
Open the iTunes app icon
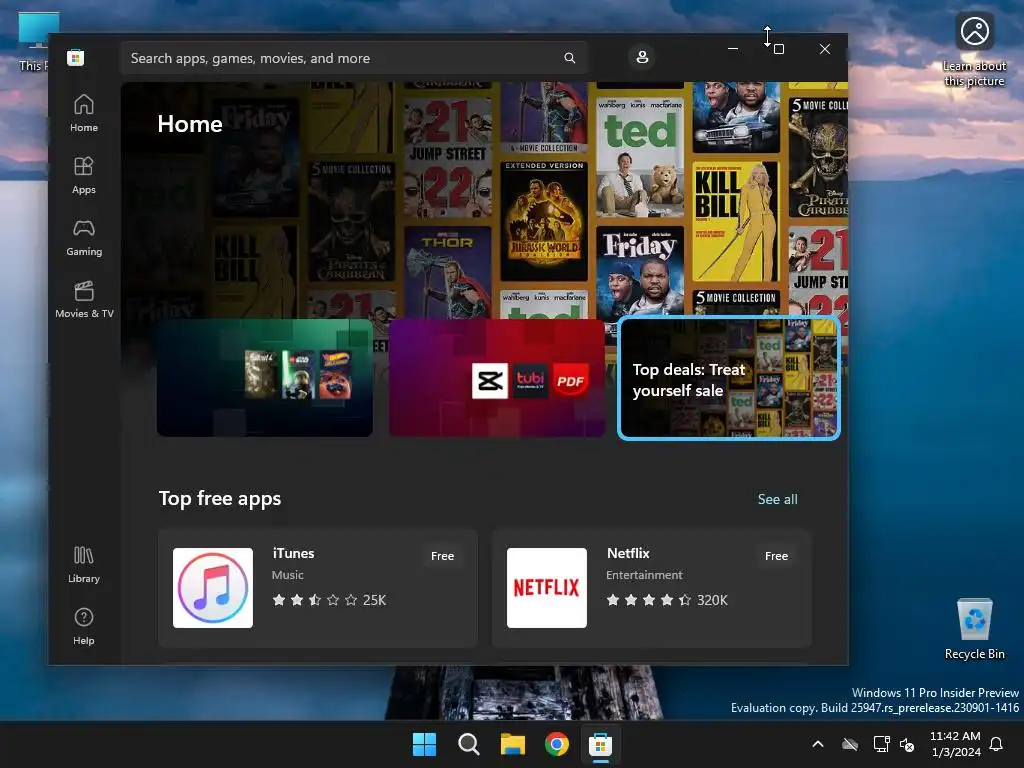click(x=213, y=588)
